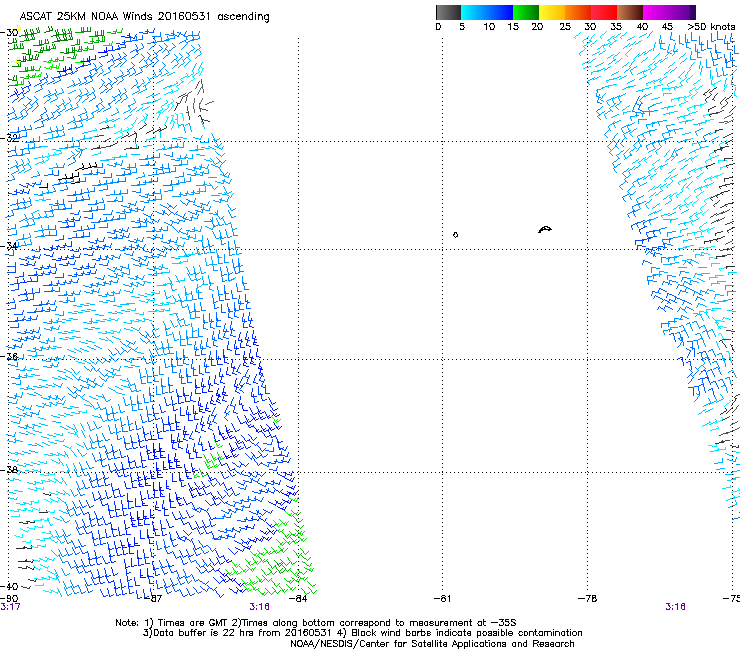Click the -30 latitude axis label
740x650 pixels.
(x=9, y=33)
